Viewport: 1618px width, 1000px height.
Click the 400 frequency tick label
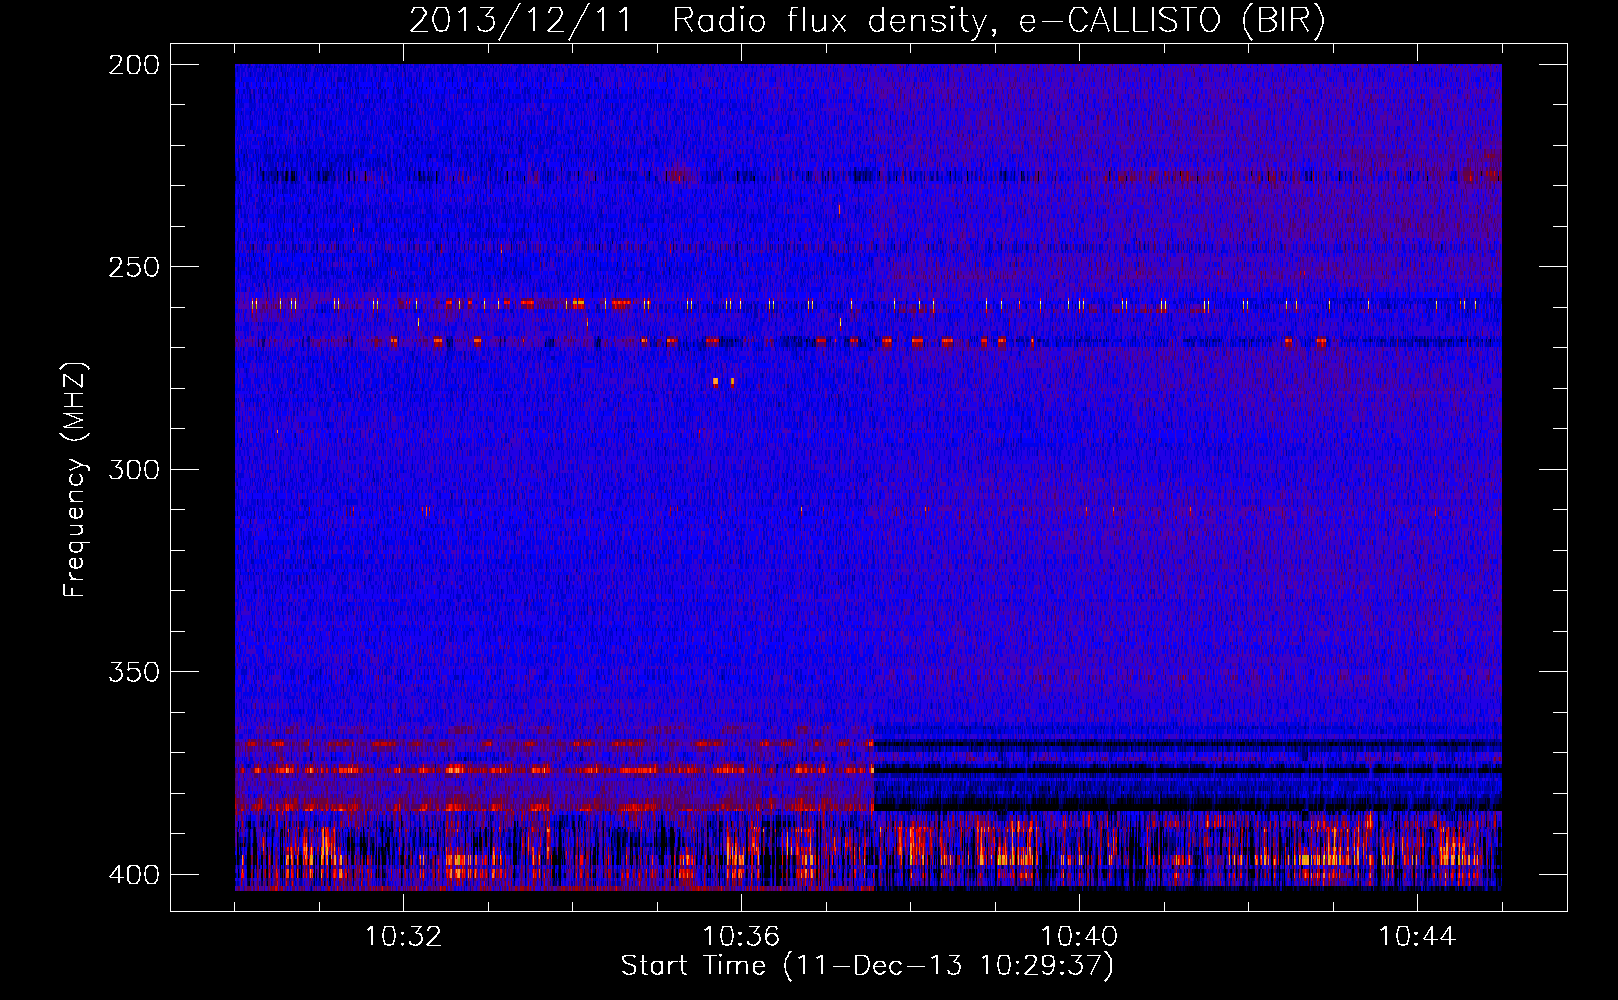tap(133, 874)
